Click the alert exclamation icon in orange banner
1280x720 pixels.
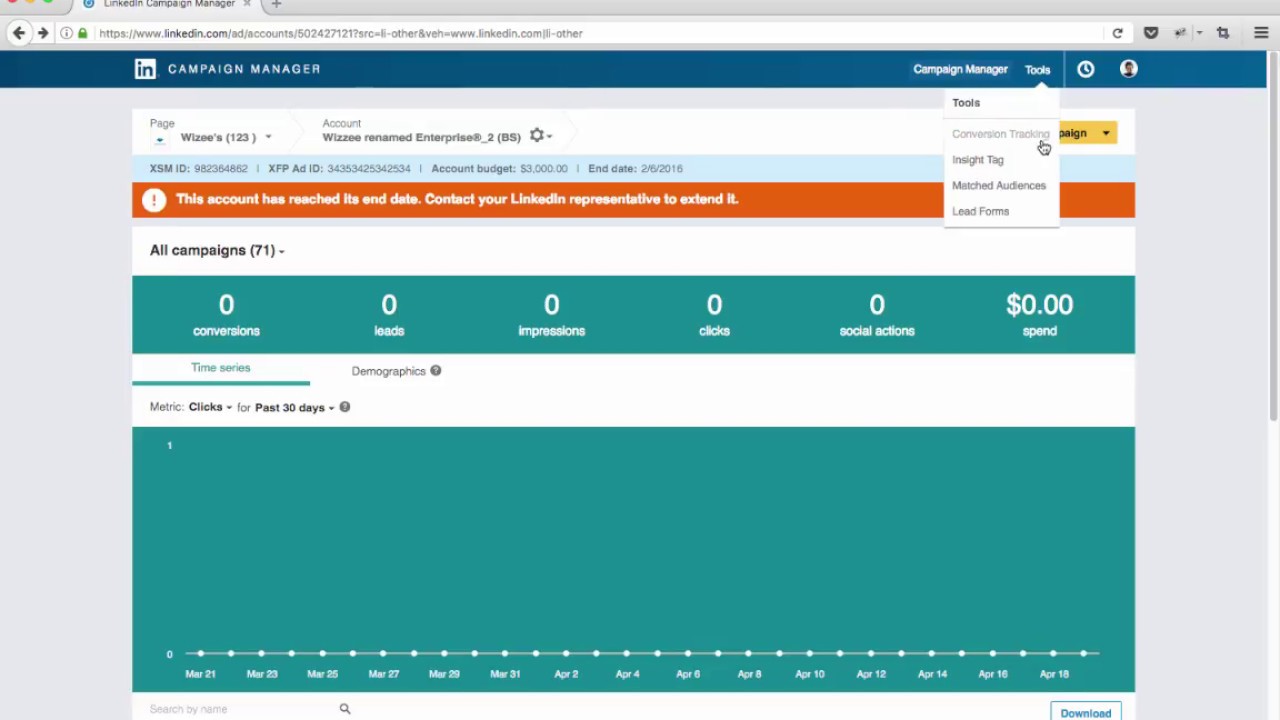pos(154,199)
